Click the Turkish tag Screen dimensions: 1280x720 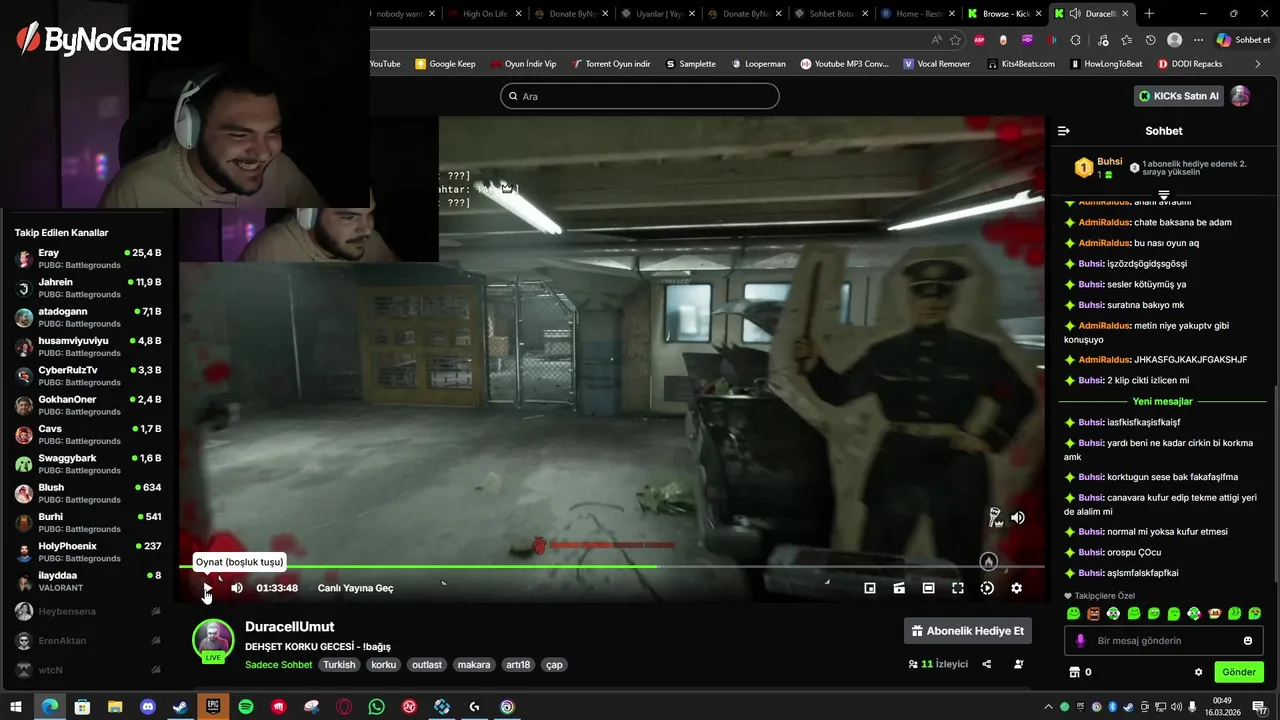point(339,665)
